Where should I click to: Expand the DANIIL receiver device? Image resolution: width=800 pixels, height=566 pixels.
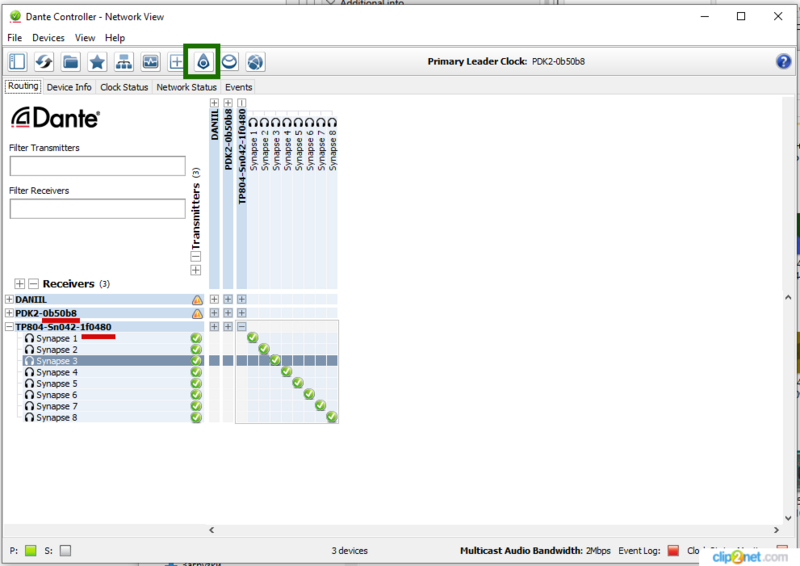click(x=10, y=300)
